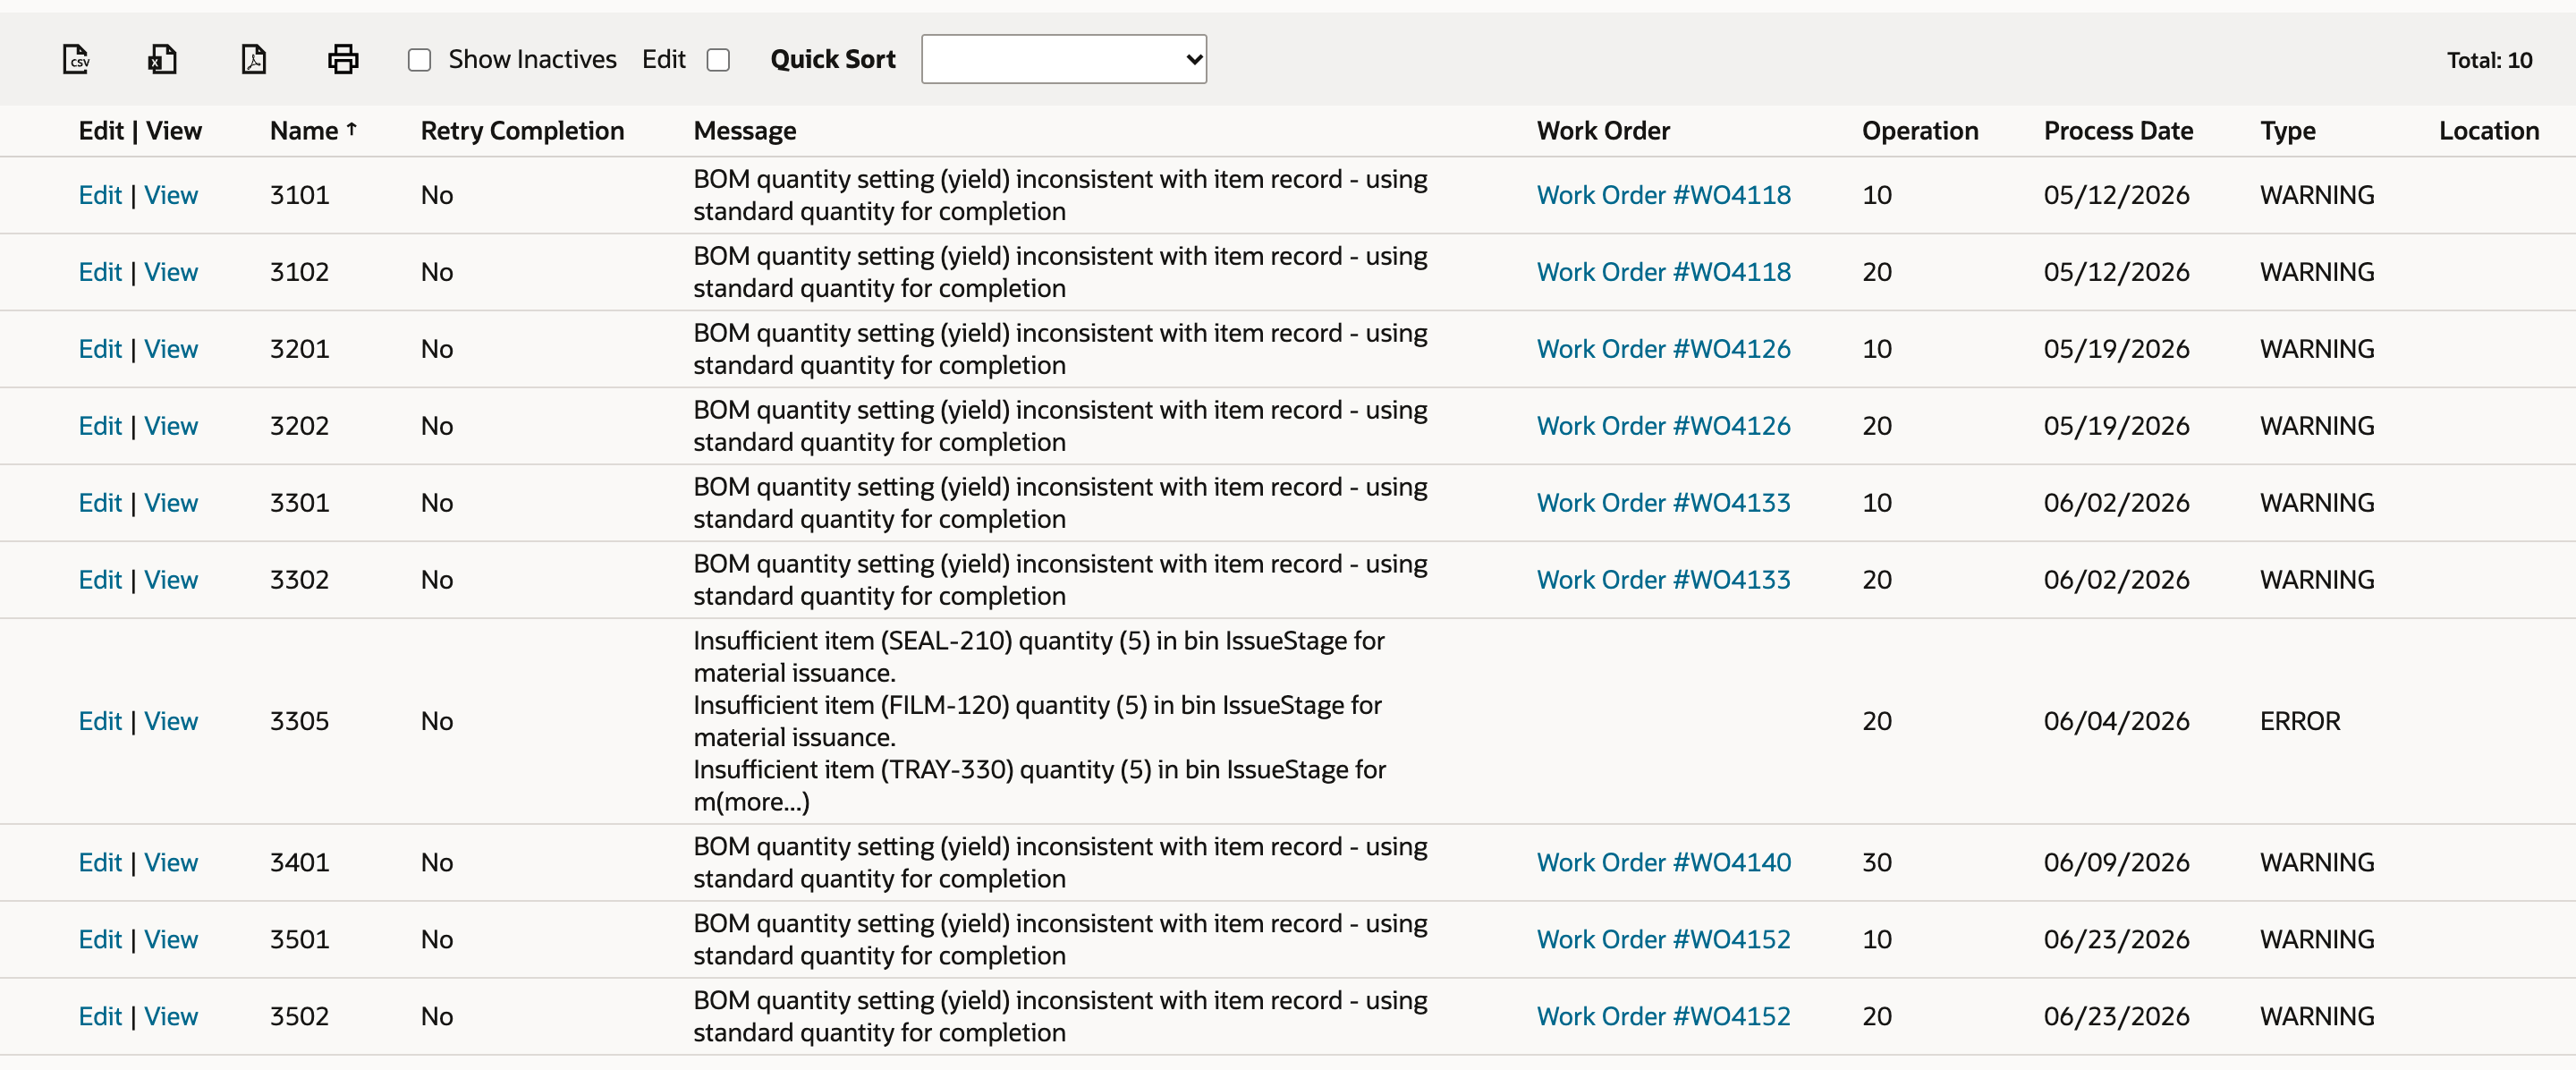View record 3301
2576x1070 pixels.
tap(171, 503)
